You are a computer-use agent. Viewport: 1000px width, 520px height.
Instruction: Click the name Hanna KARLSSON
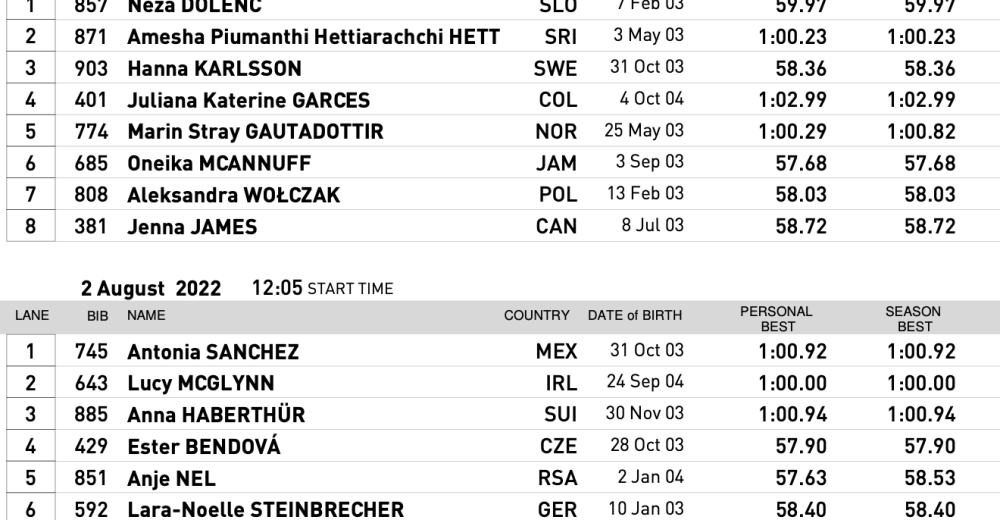tap(214, 69)
